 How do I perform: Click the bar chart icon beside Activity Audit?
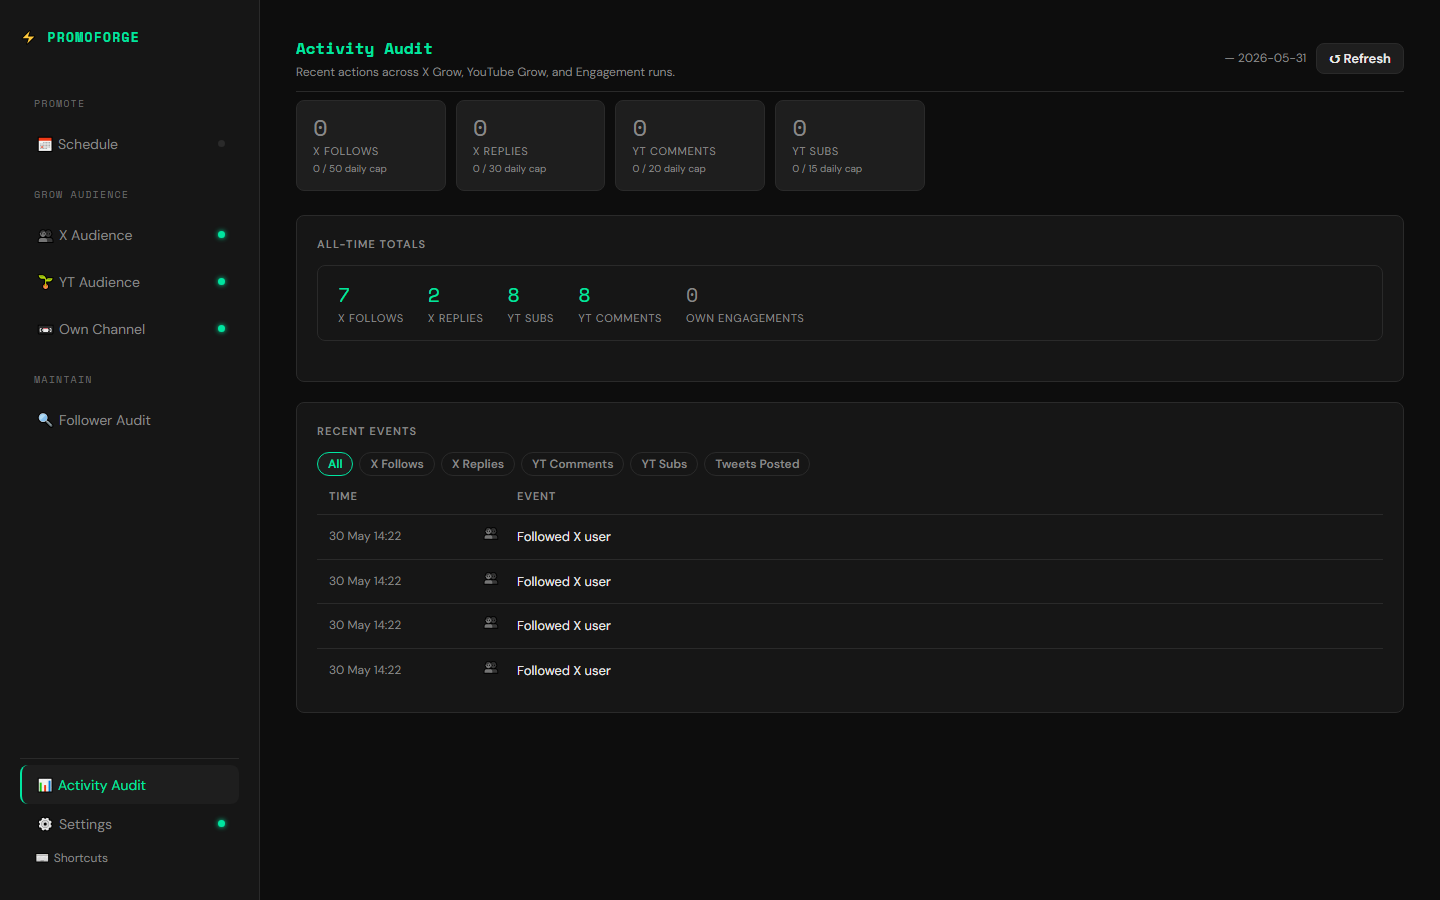(45, 785)
